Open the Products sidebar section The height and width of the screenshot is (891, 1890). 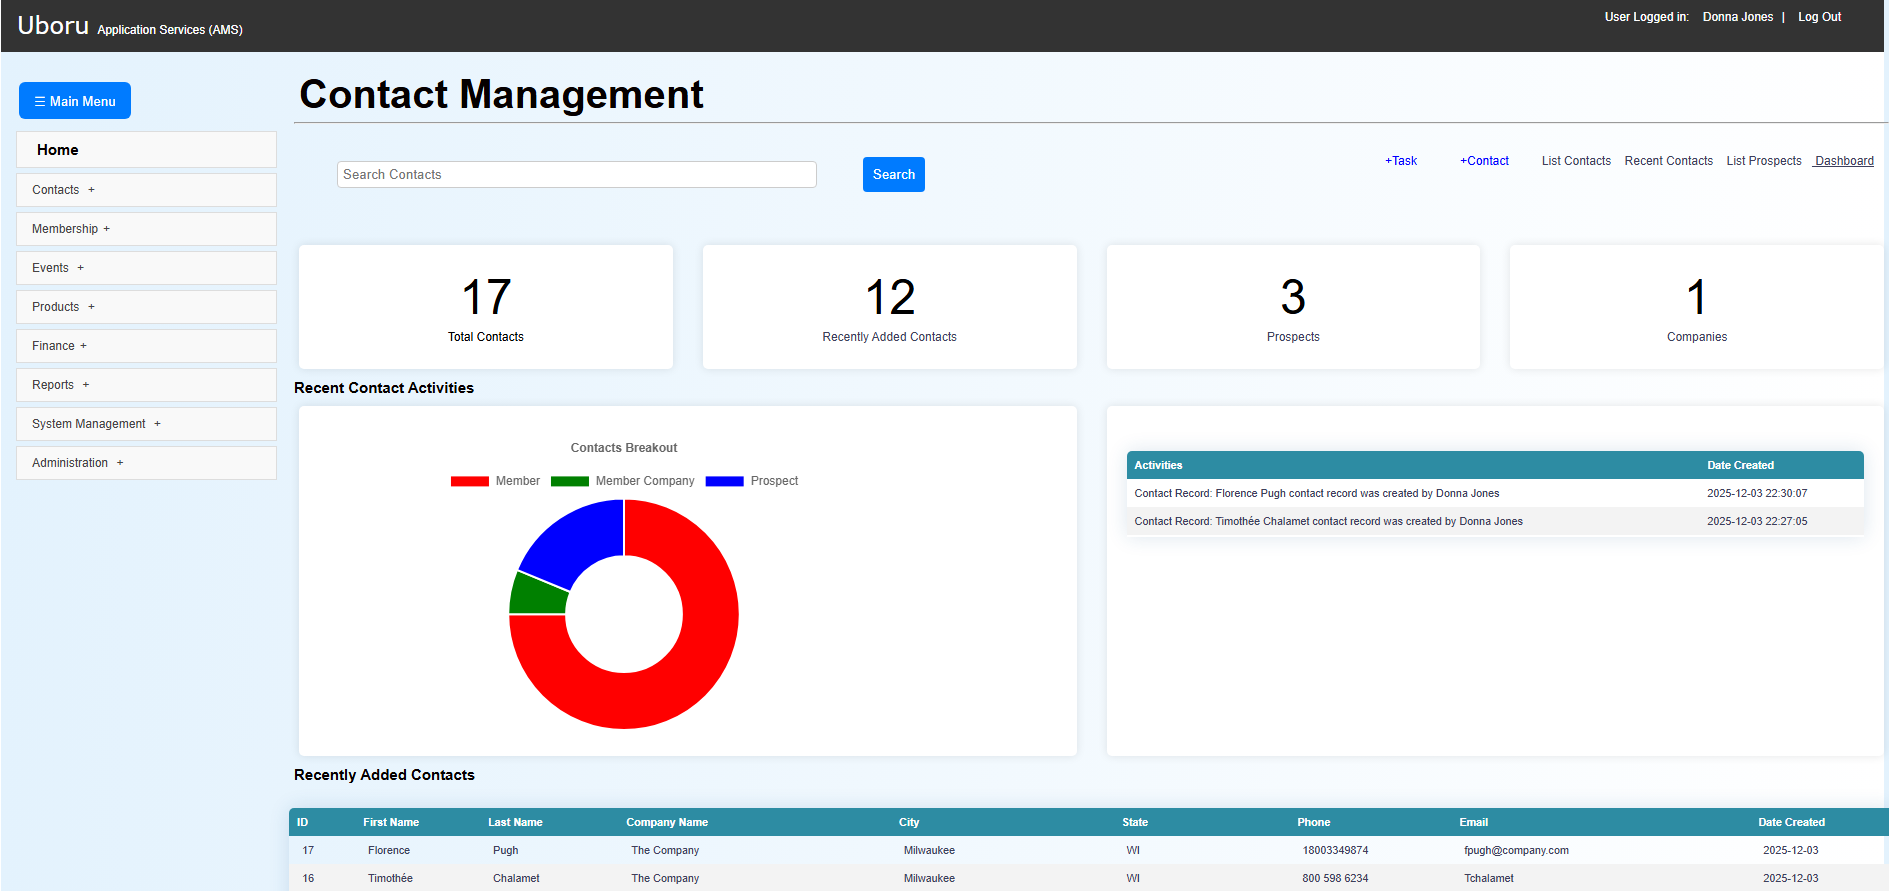click(x=63, y=307)
